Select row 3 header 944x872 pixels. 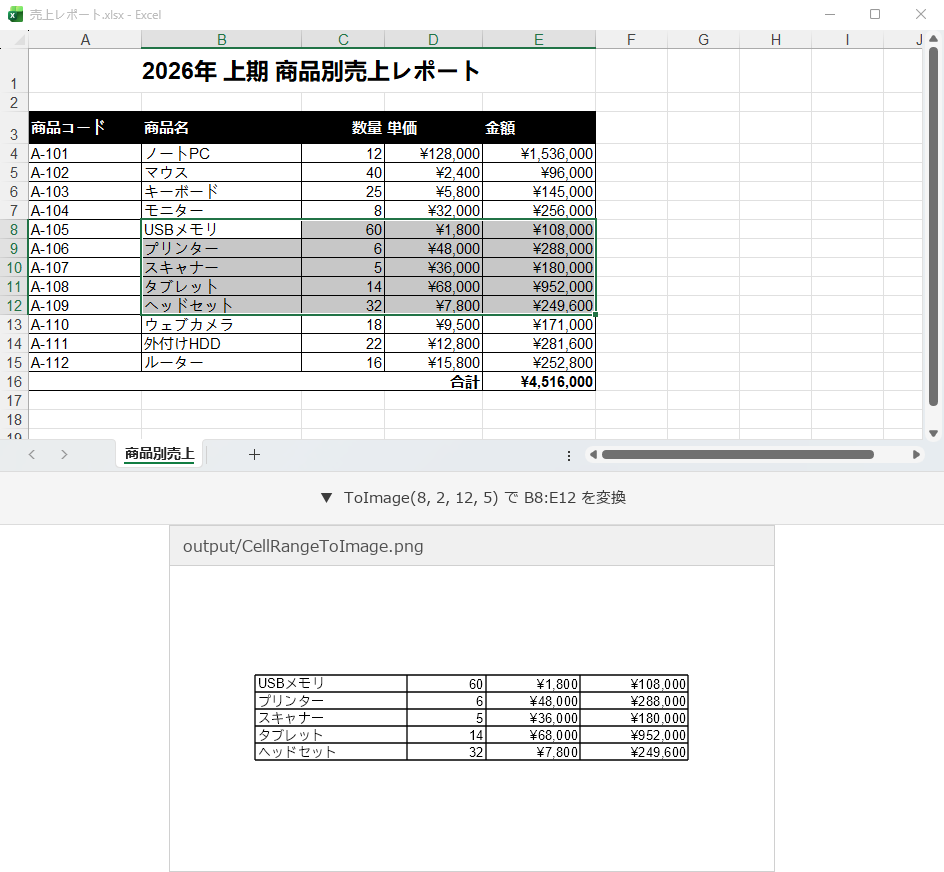(14, 128)
